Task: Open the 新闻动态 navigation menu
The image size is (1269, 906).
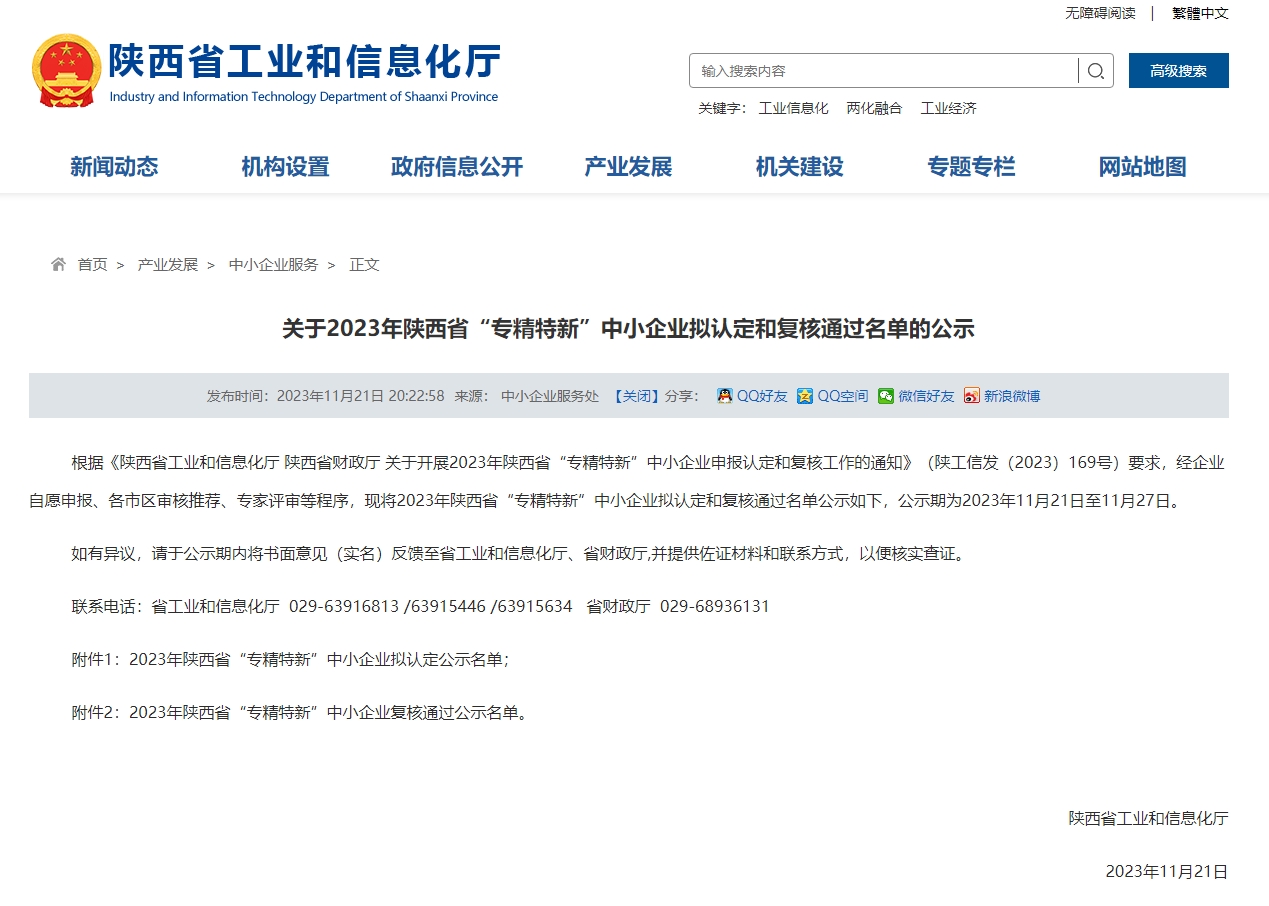Action: (114, 167)
